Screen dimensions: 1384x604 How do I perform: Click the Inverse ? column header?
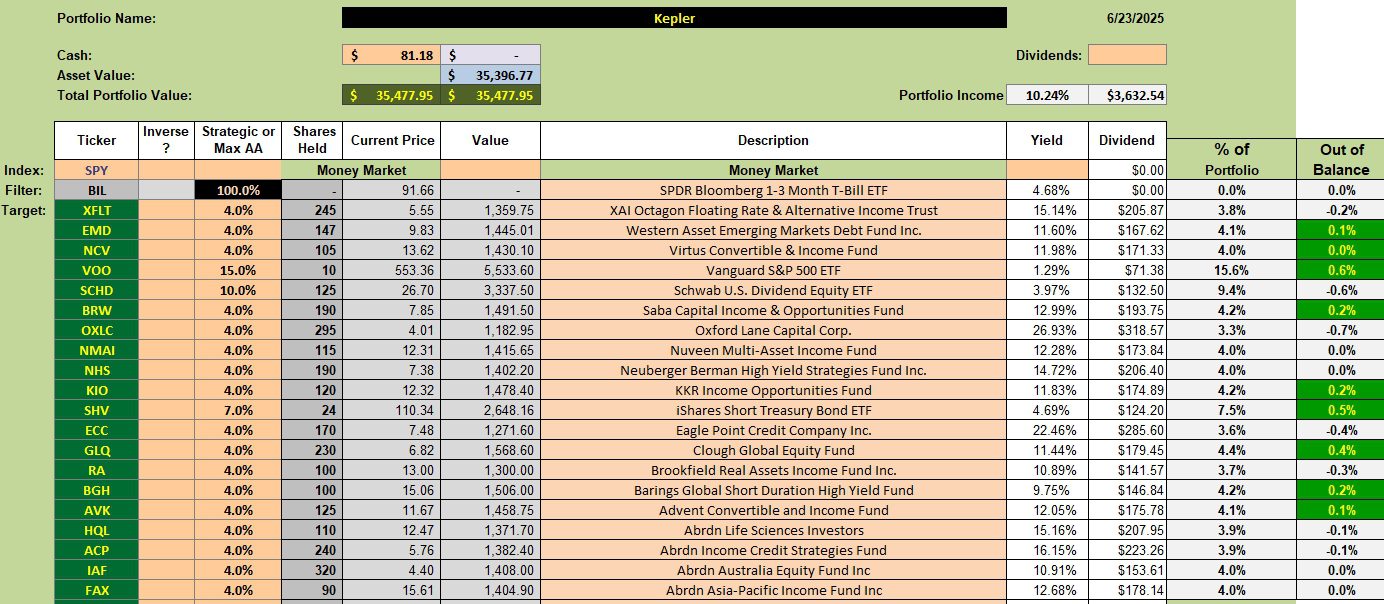click(x=166, y=141)
